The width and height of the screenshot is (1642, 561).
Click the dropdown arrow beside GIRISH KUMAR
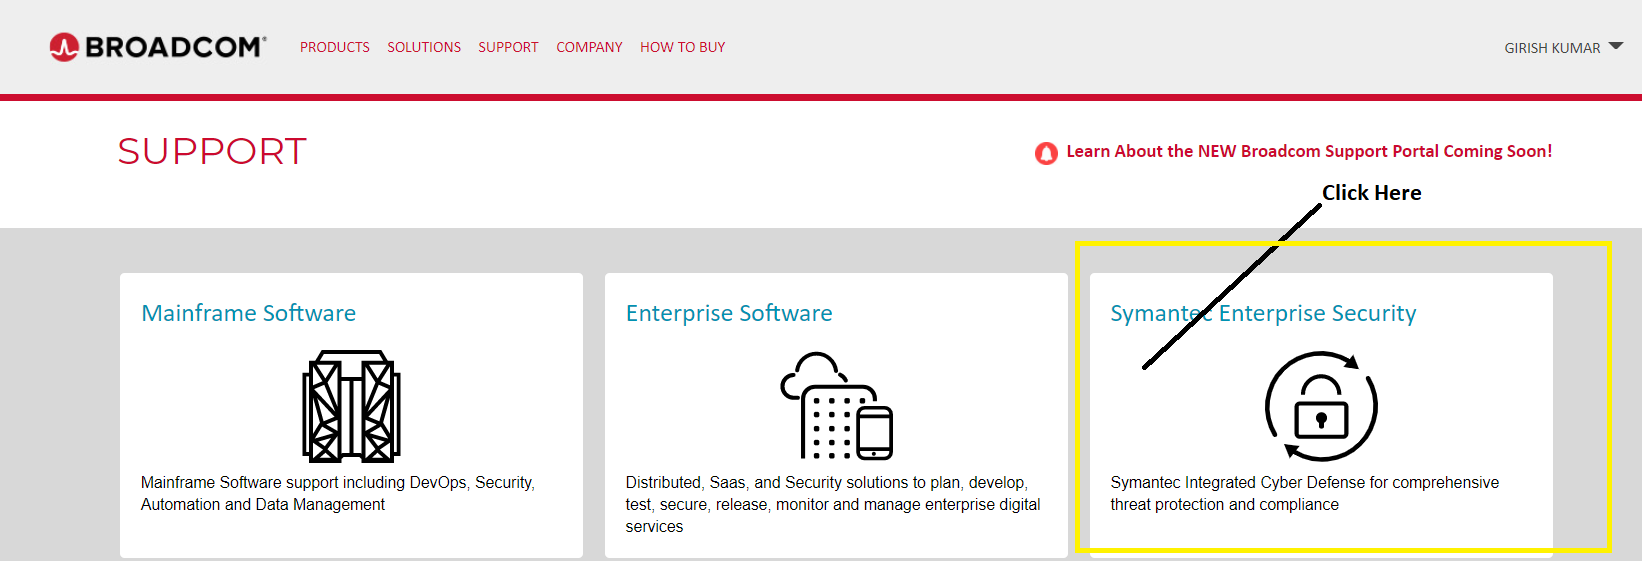click(x=1616, y=46)
